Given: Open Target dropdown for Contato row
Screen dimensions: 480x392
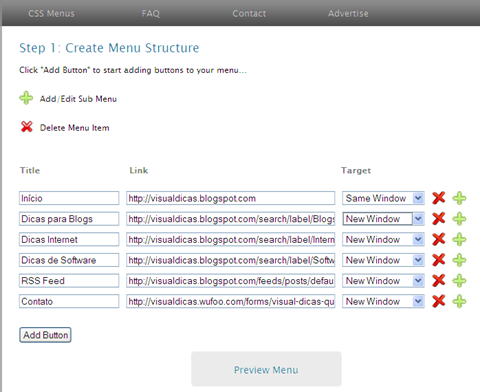Looking at the screenshot, I should [x=383, y=301].
